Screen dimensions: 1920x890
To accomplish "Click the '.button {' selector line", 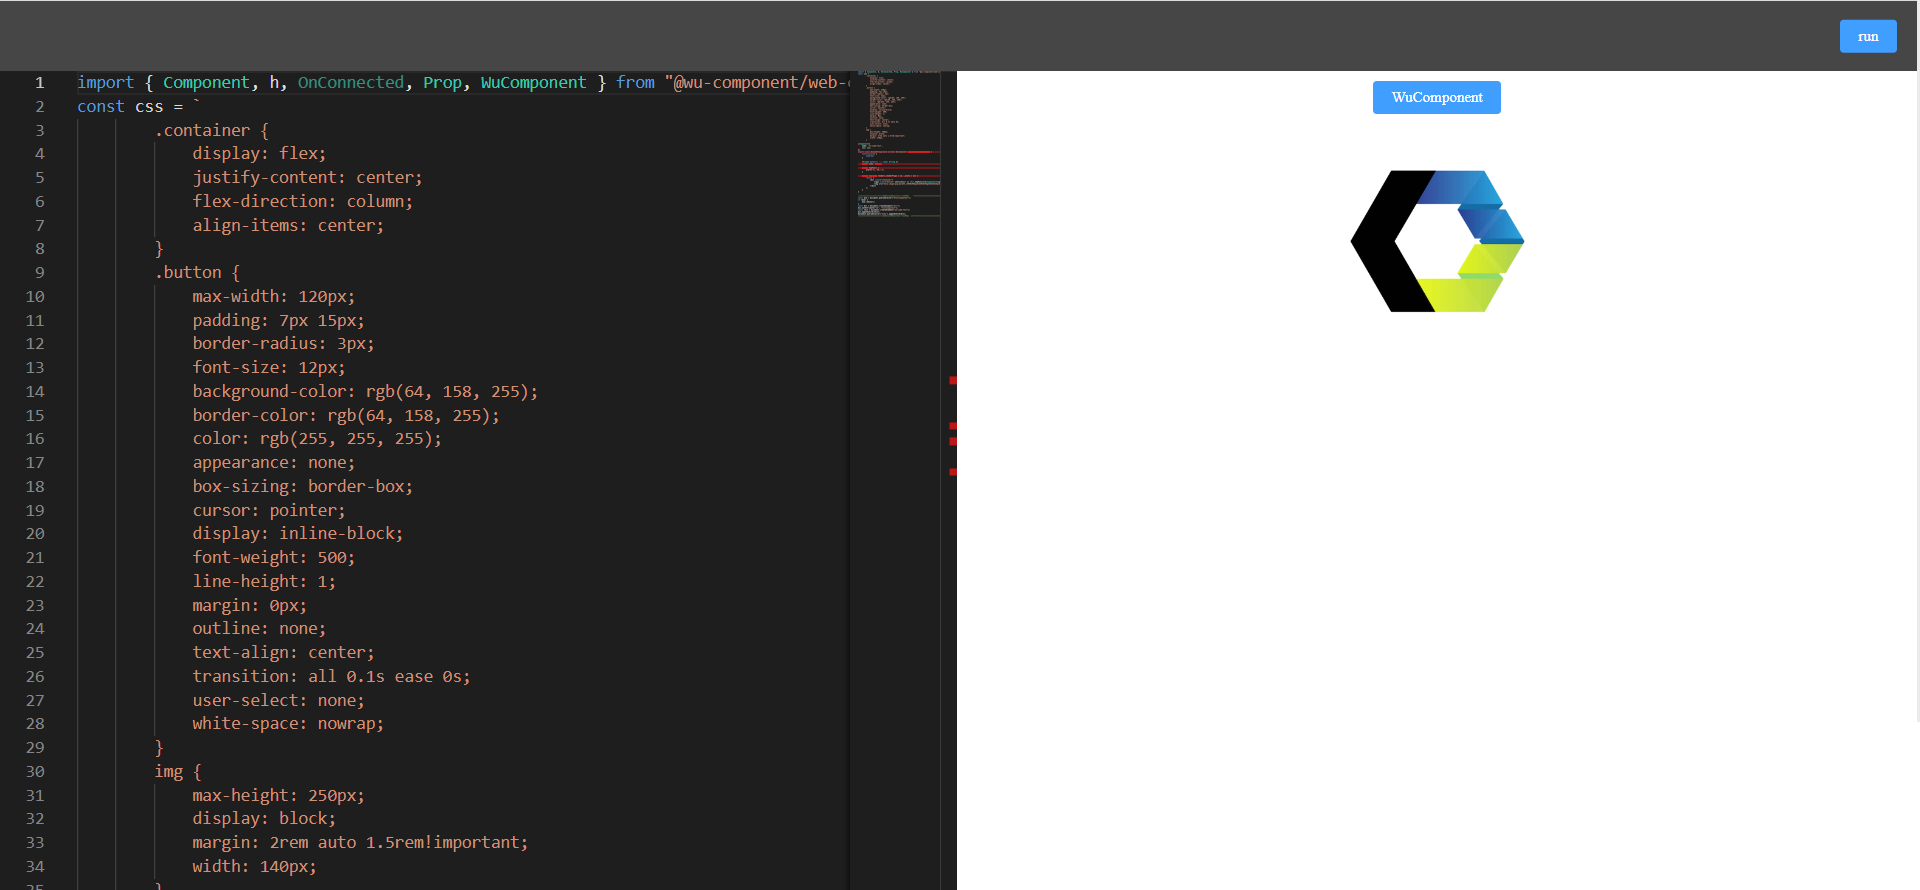I will pyautogui.click(x=197, y=273).
